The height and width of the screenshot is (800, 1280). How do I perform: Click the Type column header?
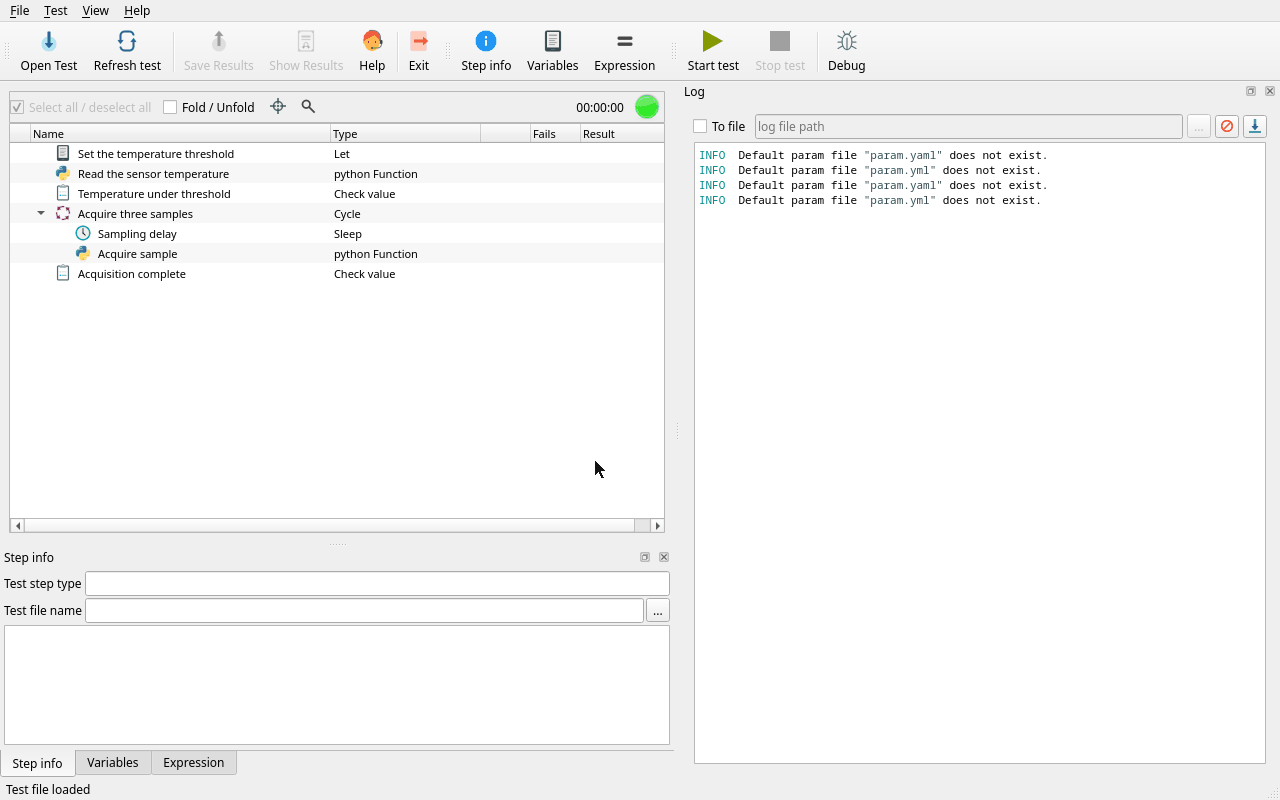[405, 133]
